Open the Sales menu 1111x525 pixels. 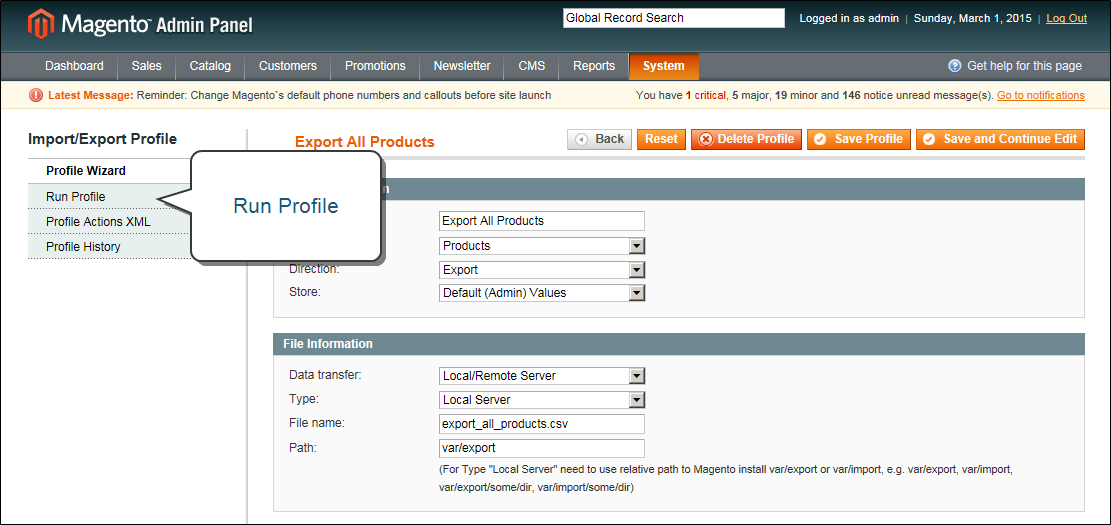[x=147, y=66]
